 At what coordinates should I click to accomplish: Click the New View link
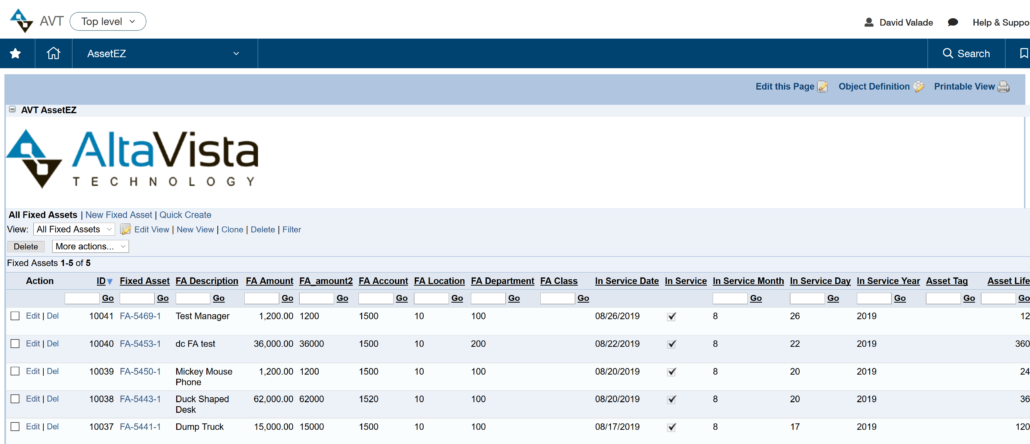(x=195, y=229)
